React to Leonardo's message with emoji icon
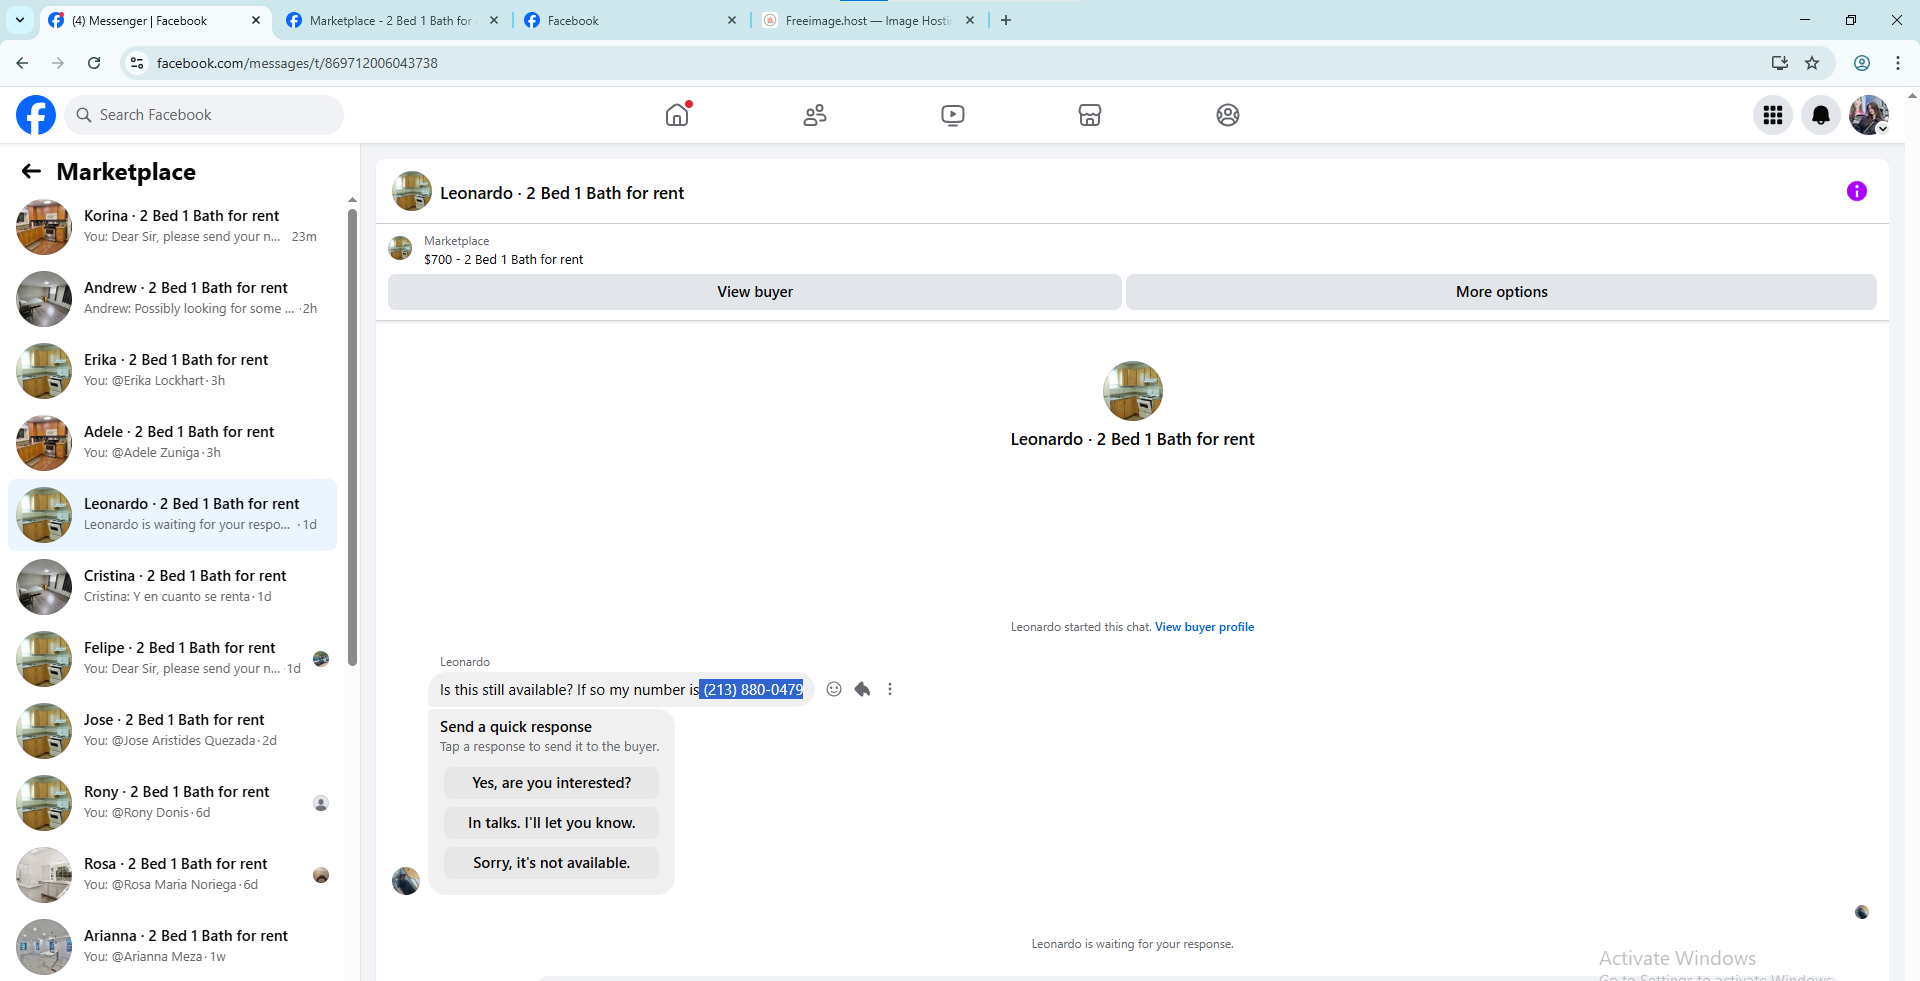 834,689
